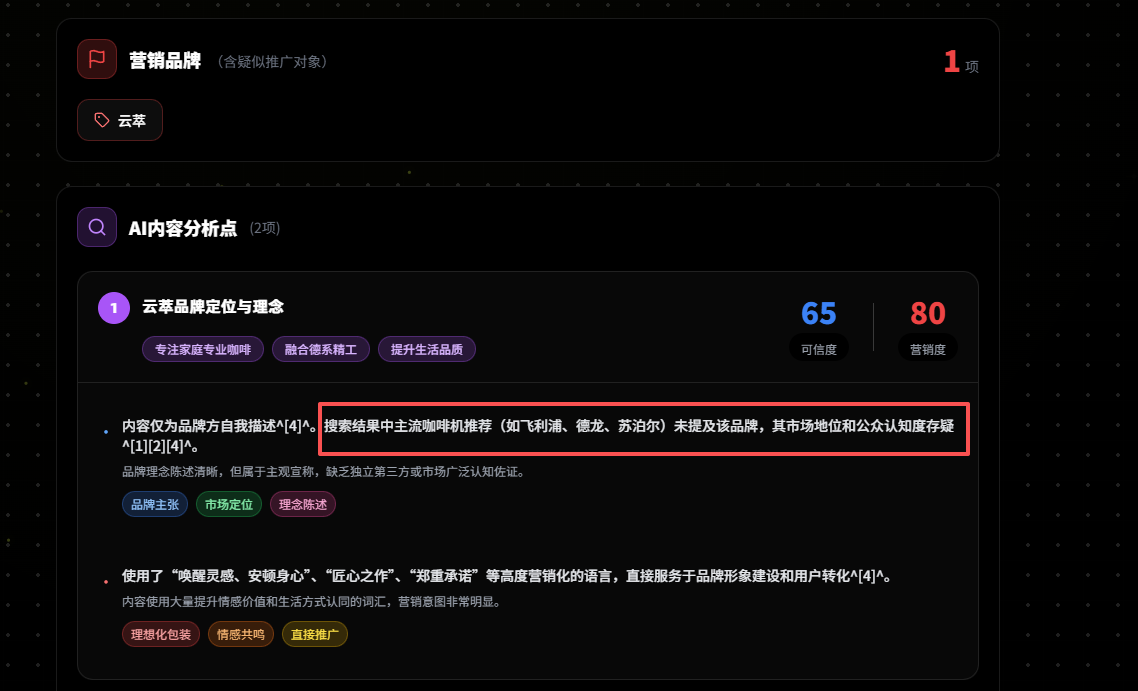Image resolution: width=1138 pixels, height=691 pixels.
Task: Click the red 80 marketing score
Action: pos(928,314)
